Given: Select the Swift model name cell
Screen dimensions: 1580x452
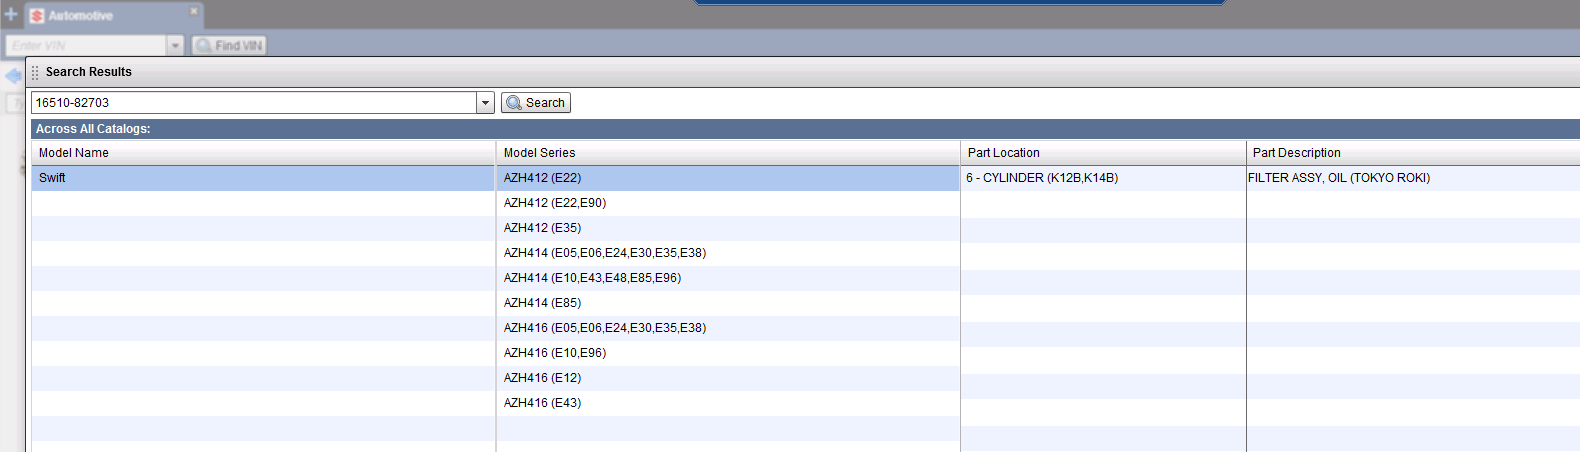Looking at the screenshot, I should tap(52, 178).
